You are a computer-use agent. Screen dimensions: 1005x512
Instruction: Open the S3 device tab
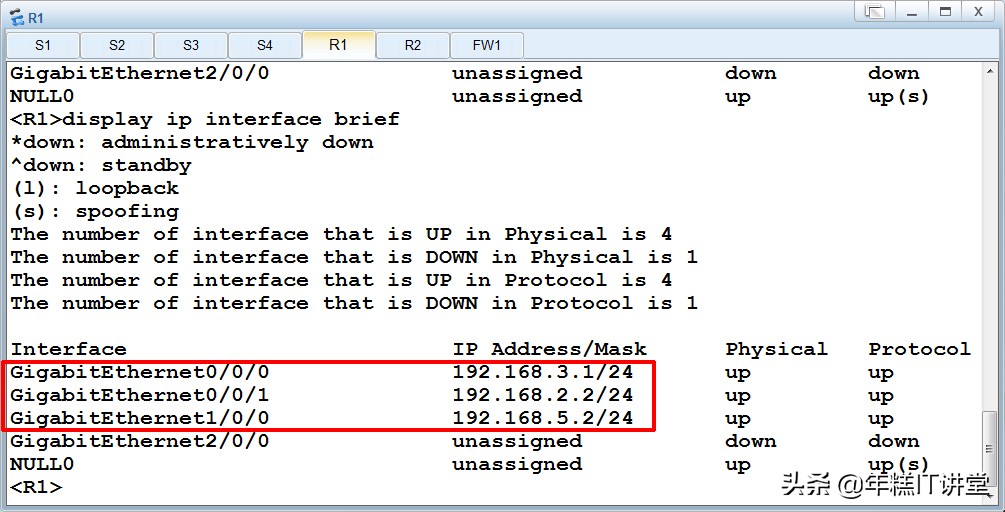point(190,45)
